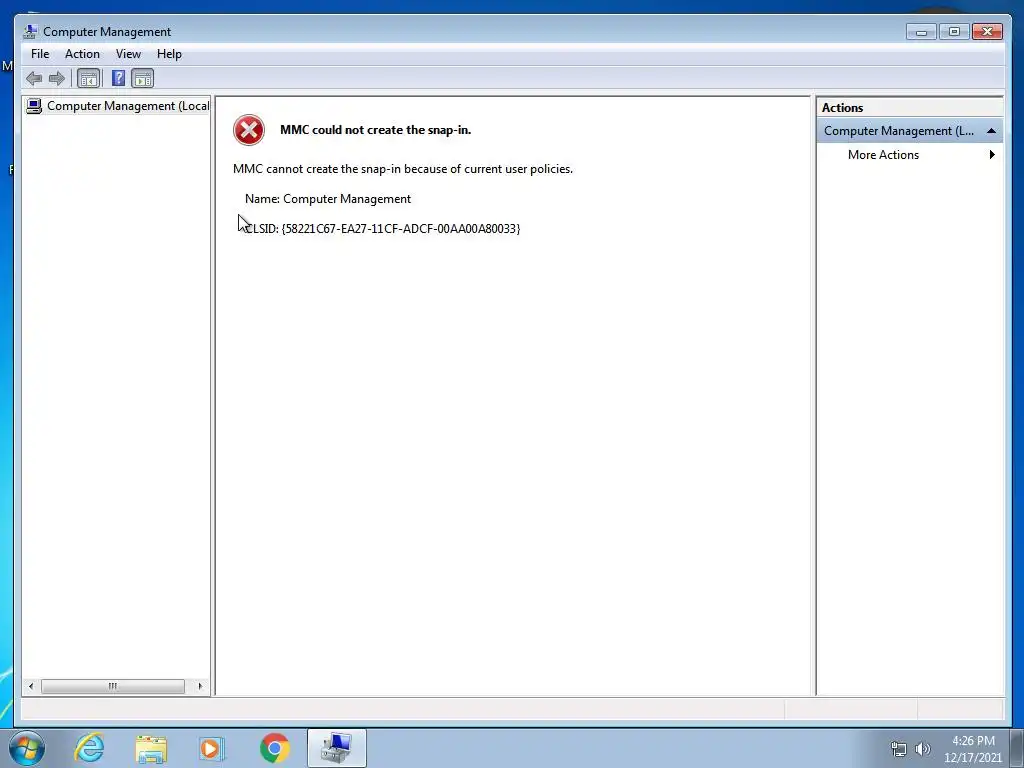Click the red error icon
Viewport: 1024px width, 768px height.
click(x=249, y=130)
